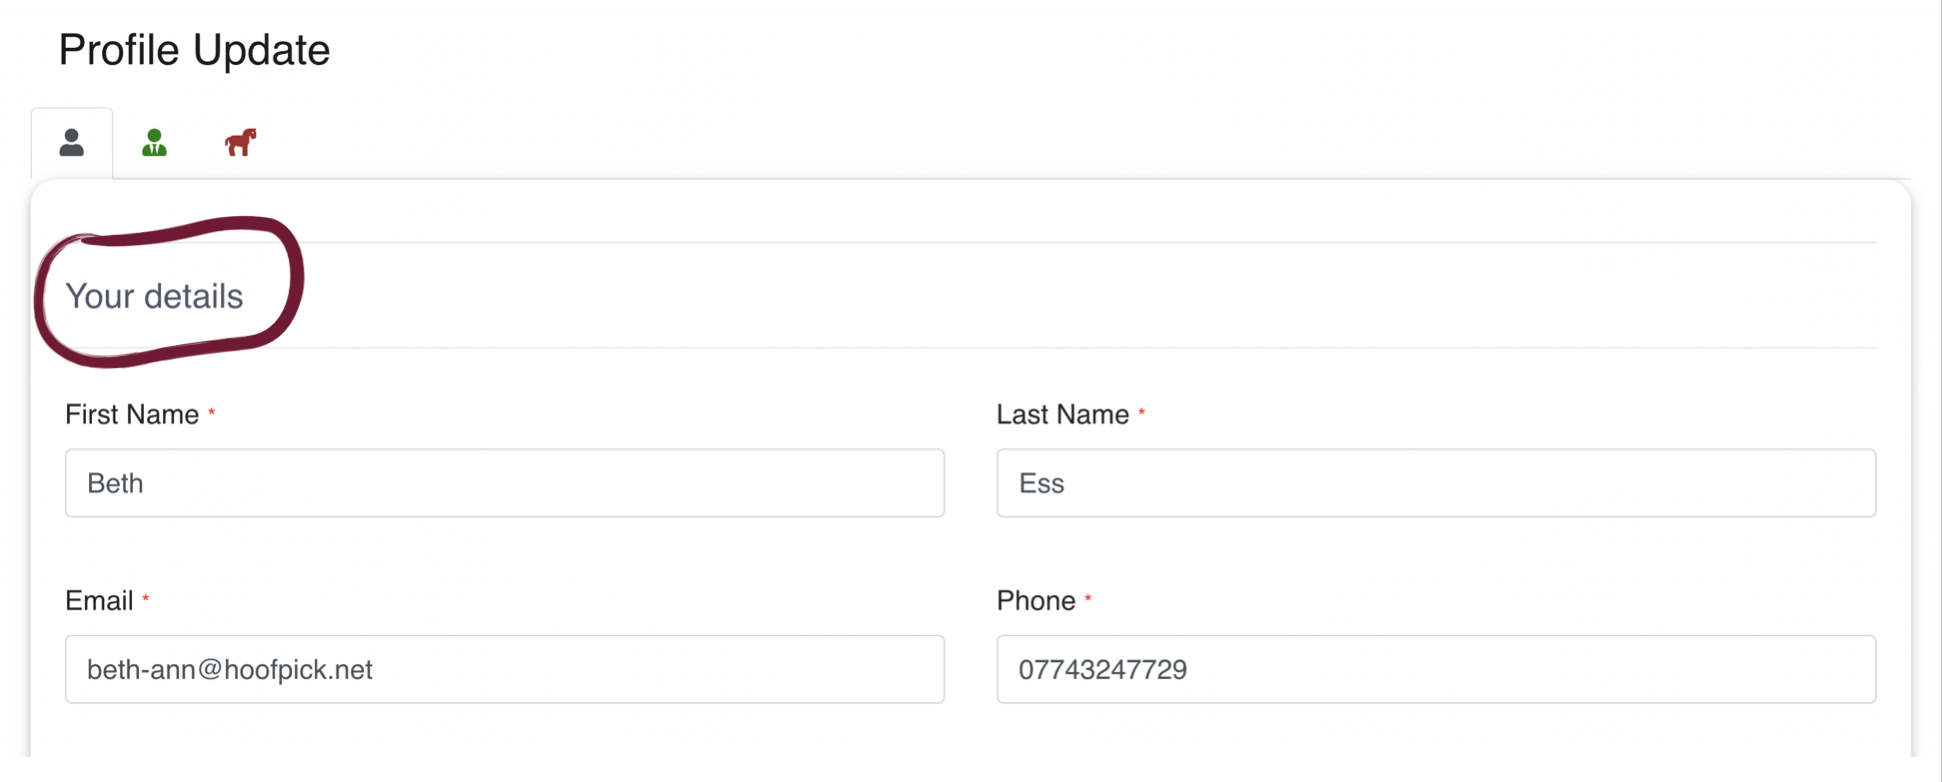
Task: Focus the First Name input field
Action: (505, 483)
